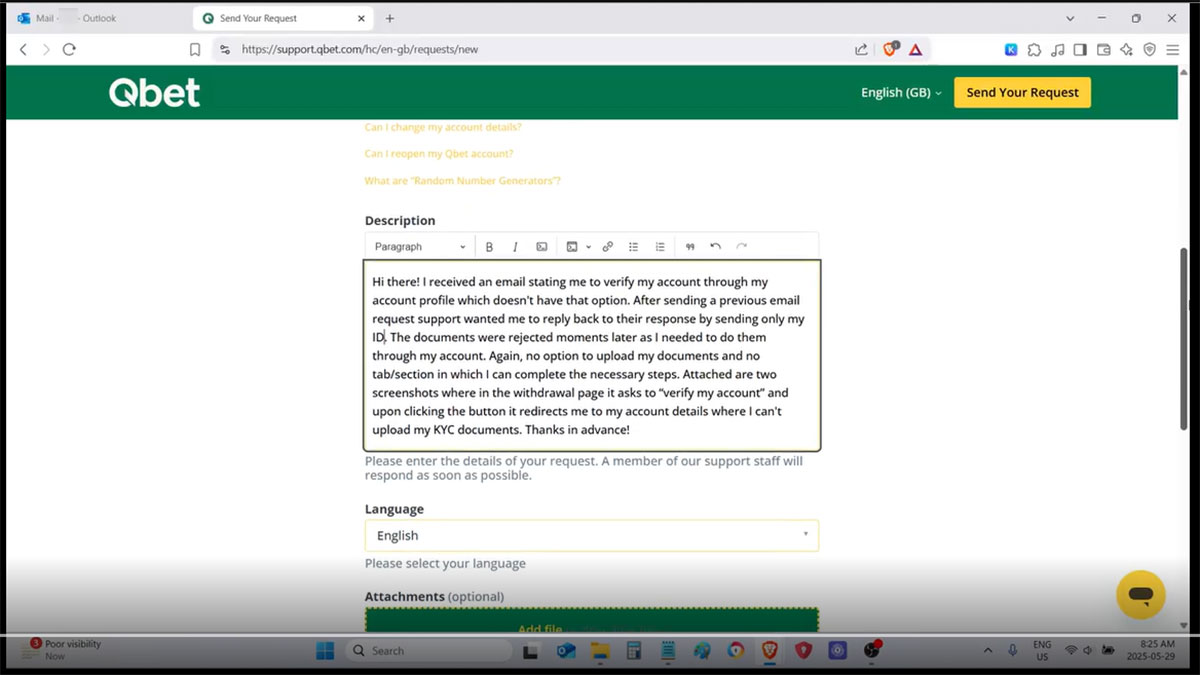This screenshot has height=675, width=1200.
Task: Go forward in browser history
Action: [46, 49]
